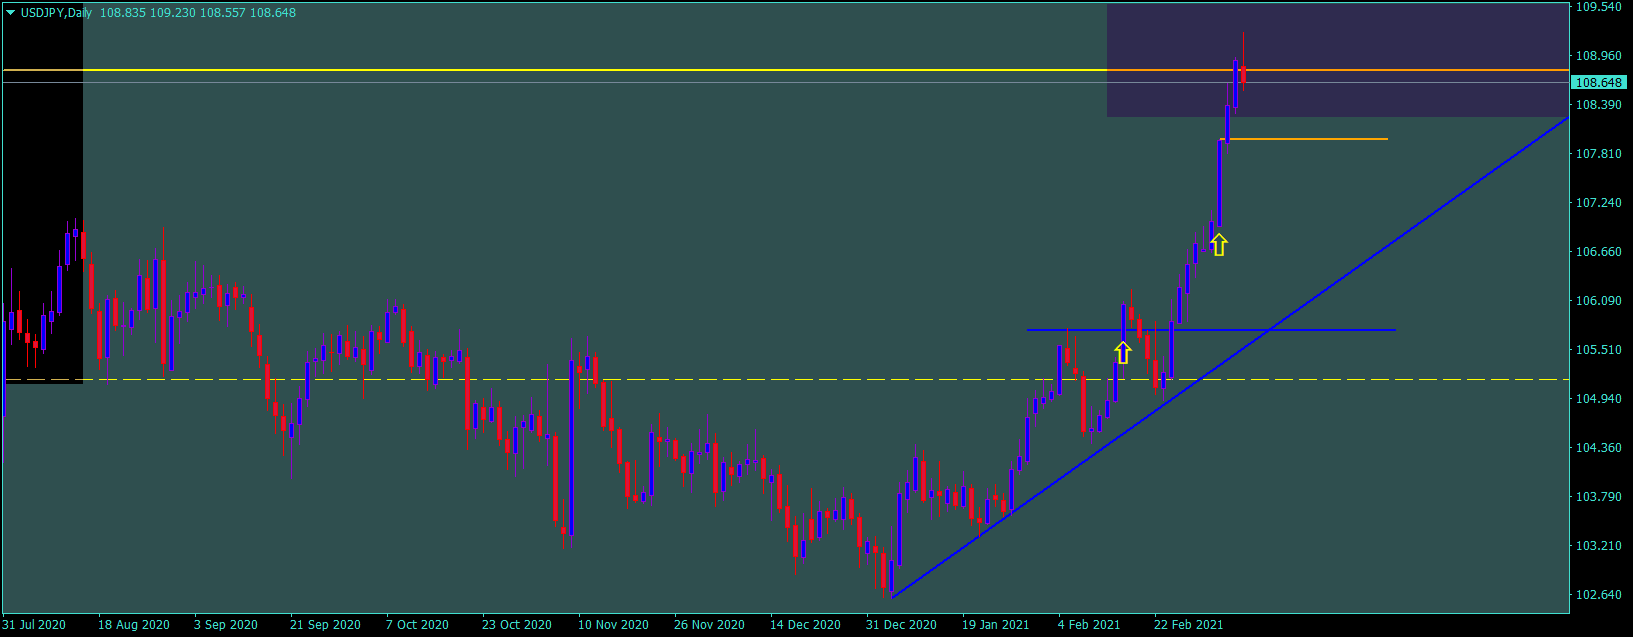Click the low value 108.557 in header
This screenshot has width=1633, height=637.
point(223,13)
